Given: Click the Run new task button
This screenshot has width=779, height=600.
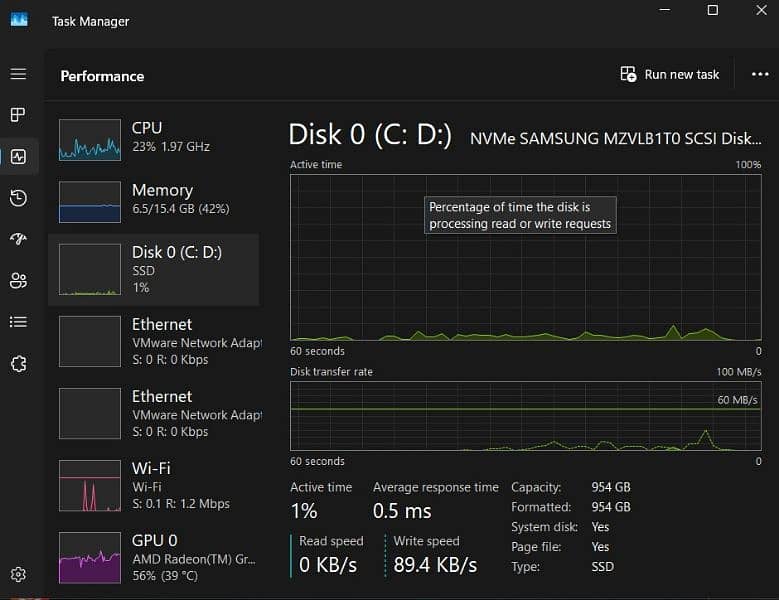Looking at the screenshot, I should pos(670,75).
